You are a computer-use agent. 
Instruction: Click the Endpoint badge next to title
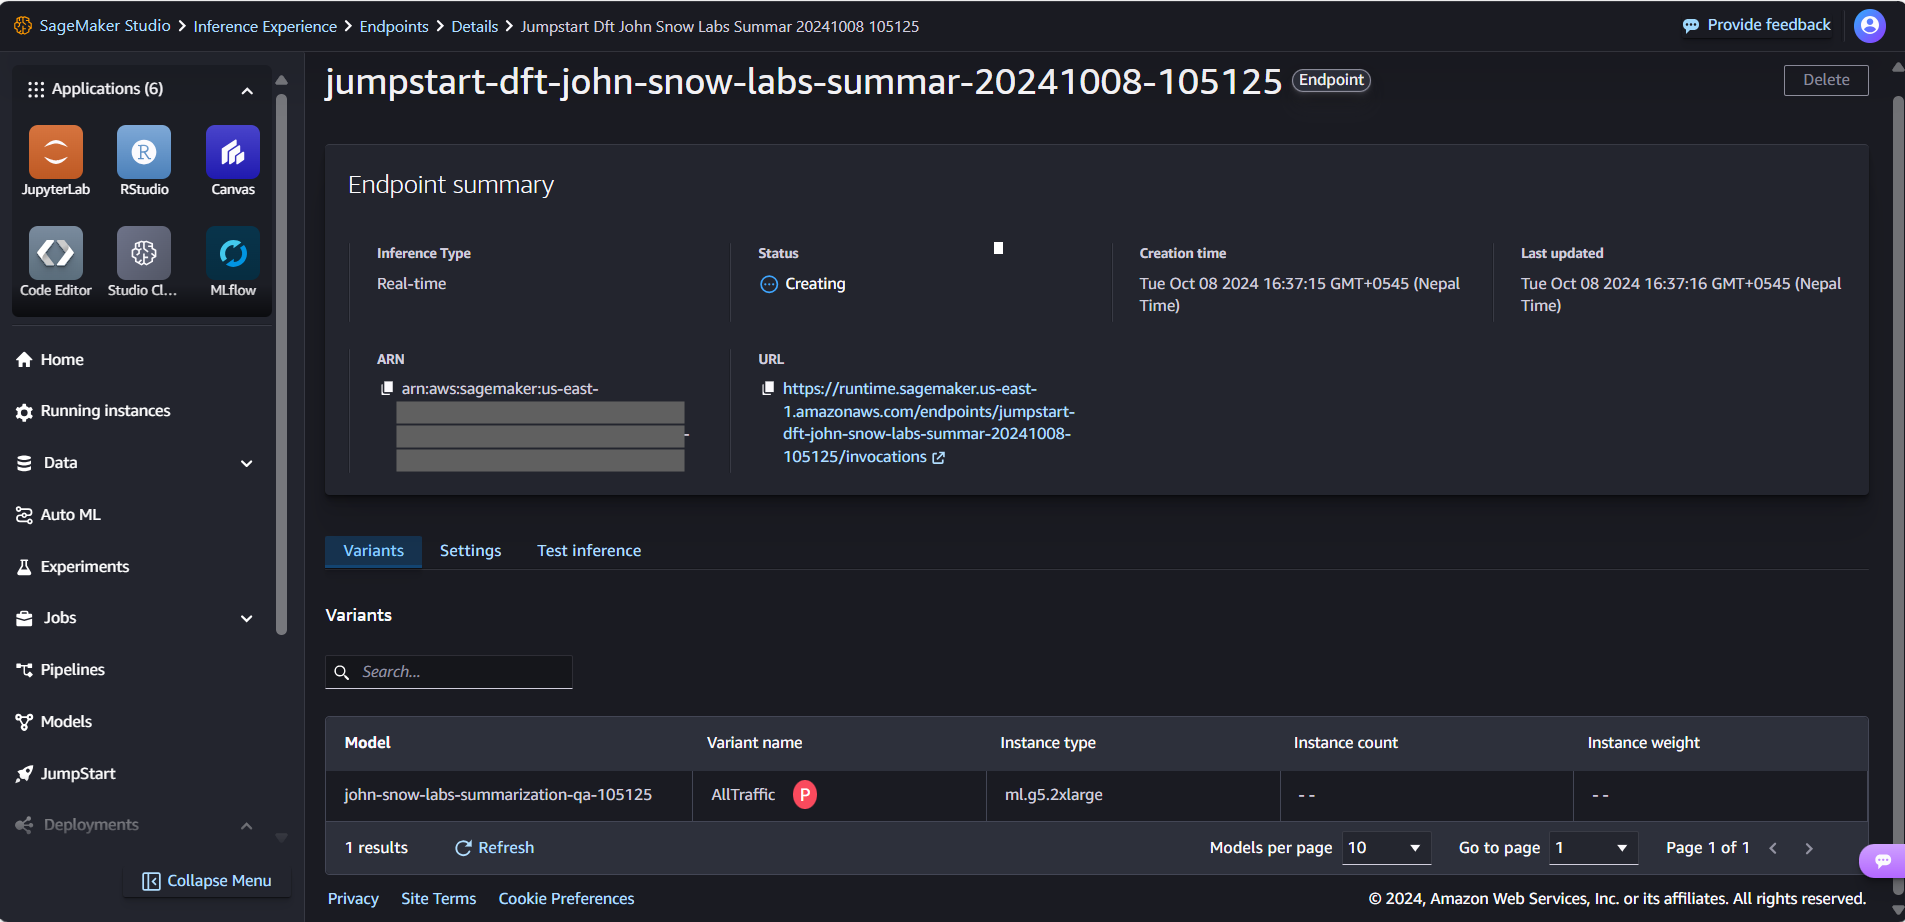(1331, 80)
